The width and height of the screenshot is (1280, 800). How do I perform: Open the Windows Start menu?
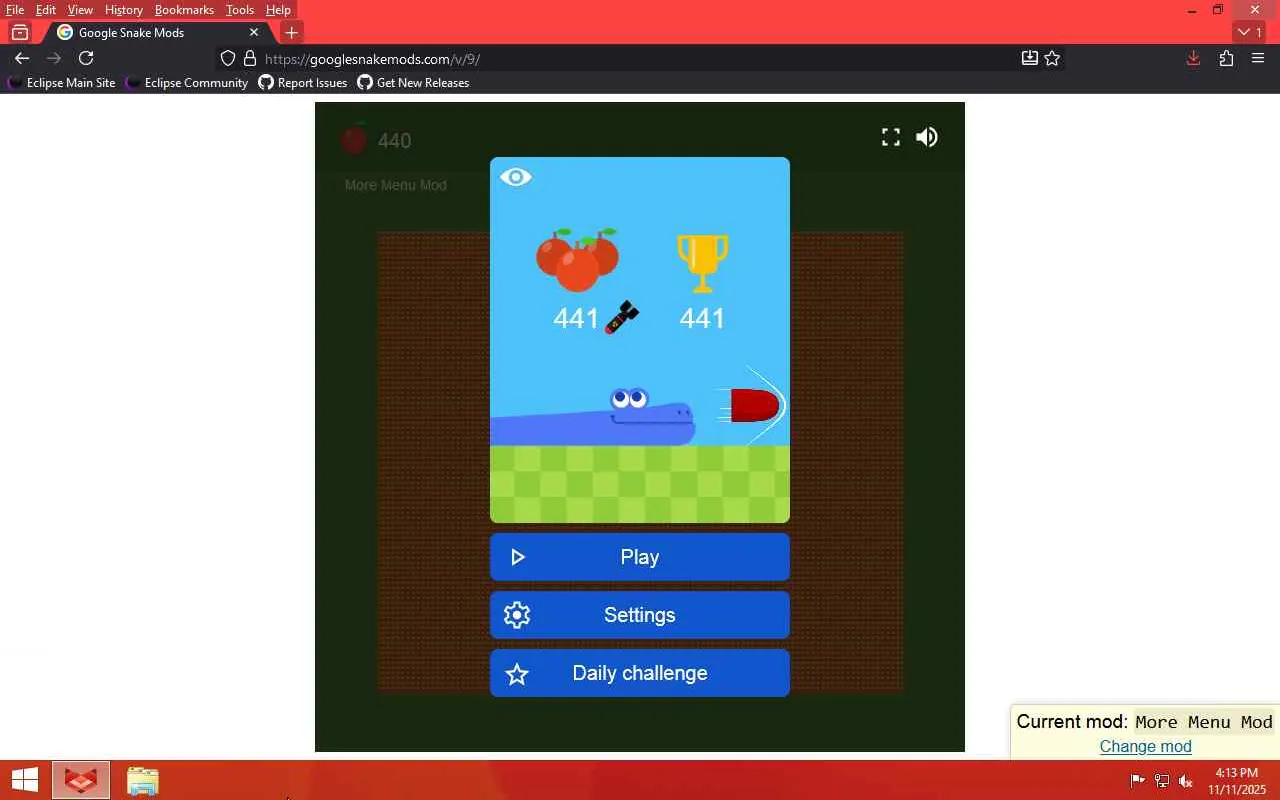pyautogui.click(x=24, y=780)
